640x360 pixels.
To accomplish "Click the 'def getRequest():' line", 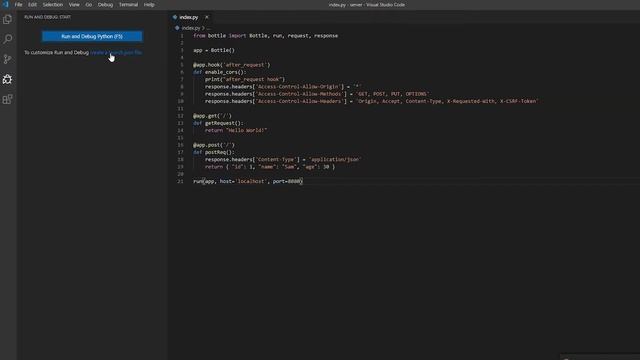I will pos(218,123).
